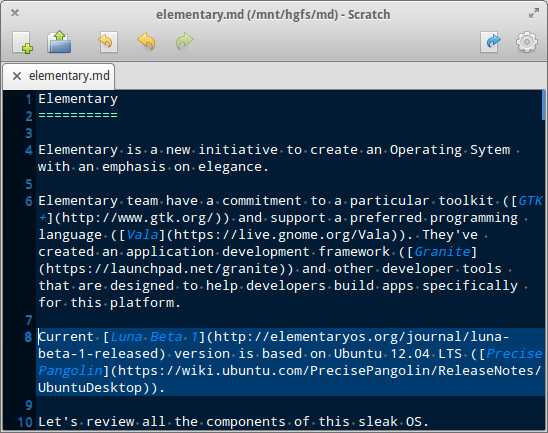Undo last edit with orange arrow

coord(146,42)
